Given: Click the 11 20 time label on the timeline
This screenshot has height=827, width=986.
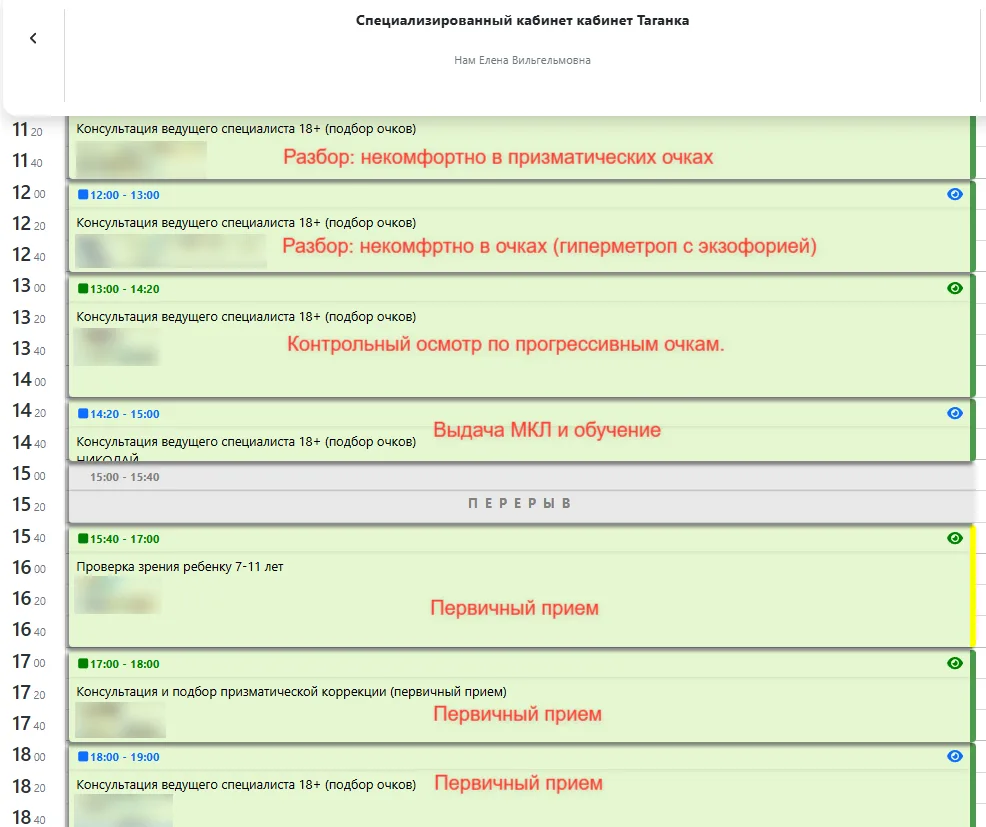Looking at the screenshot, I should point(28,130).
